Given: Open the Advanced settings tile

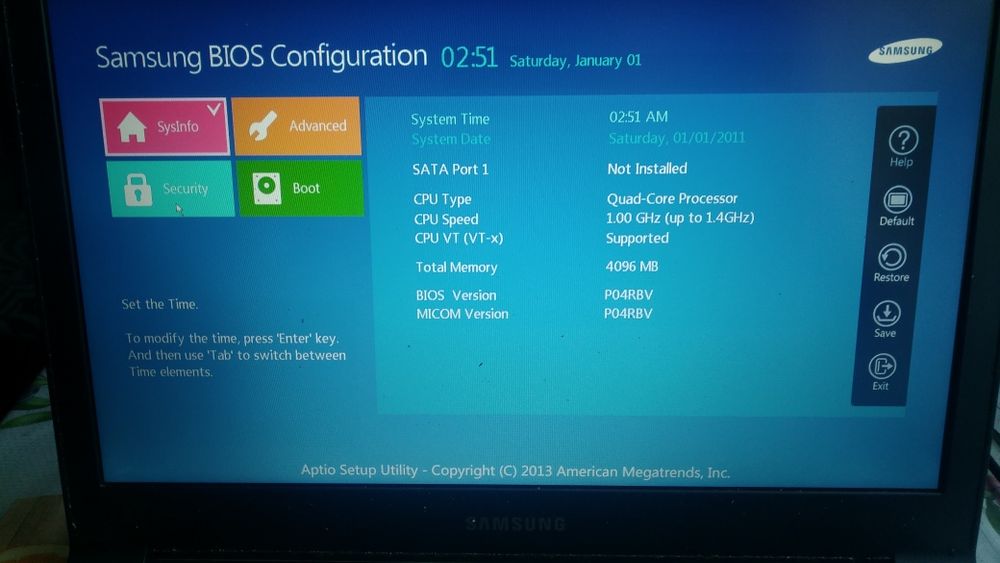Looking at the screenshot, I should pos(297,126).
